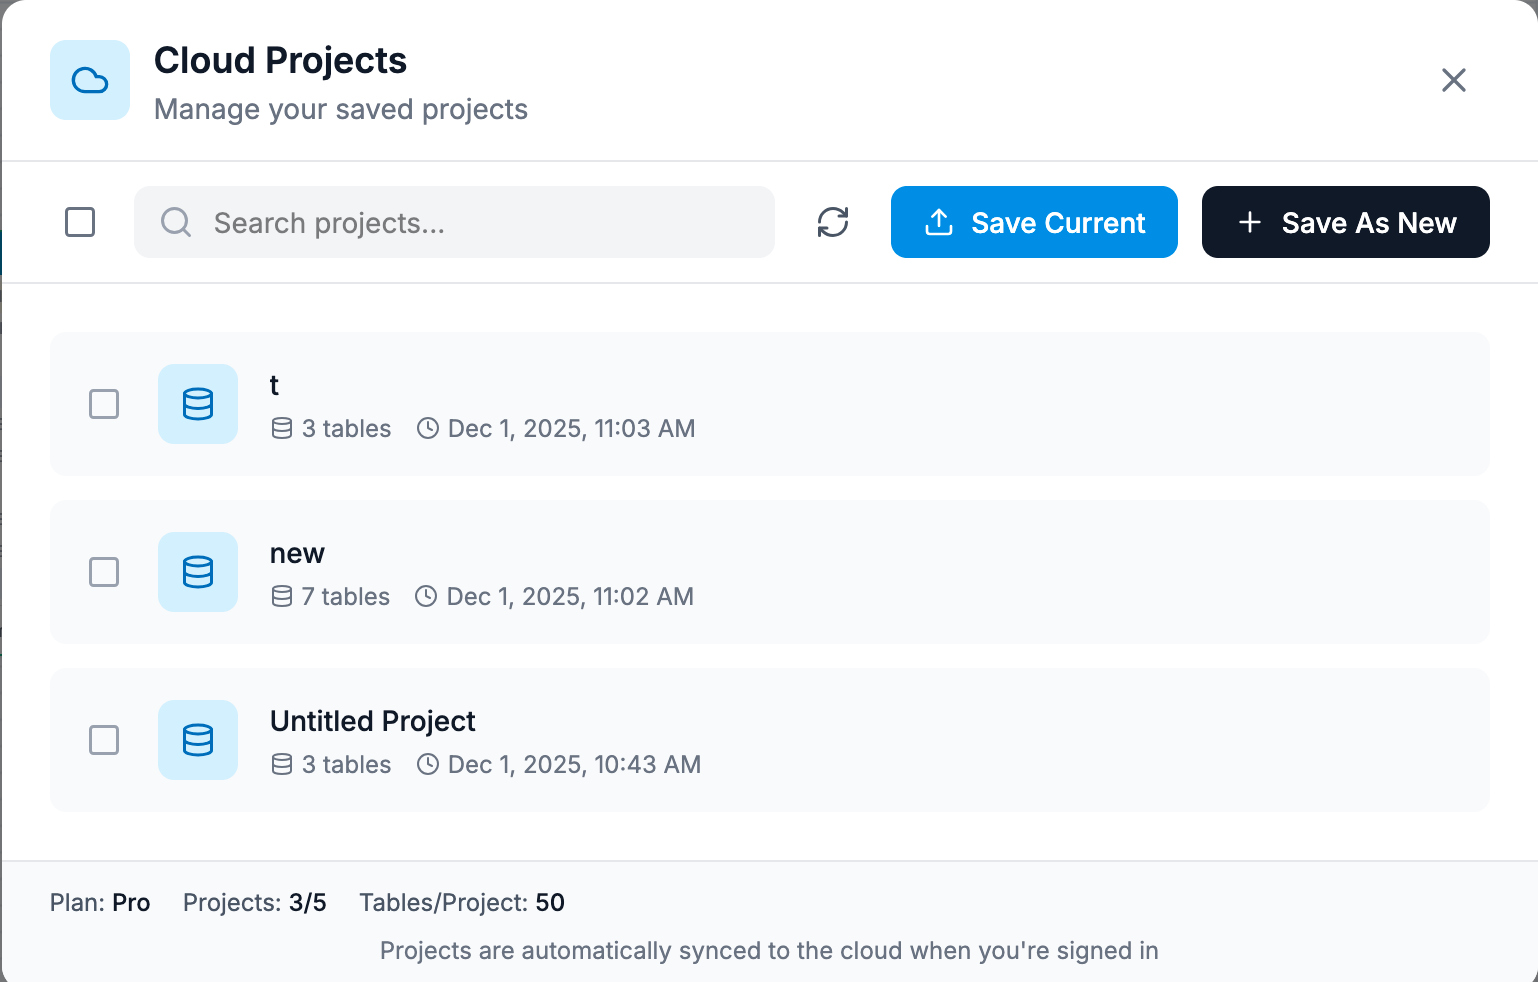
Task: Open the project named 'new'
Action: click(x=297, y=554)
